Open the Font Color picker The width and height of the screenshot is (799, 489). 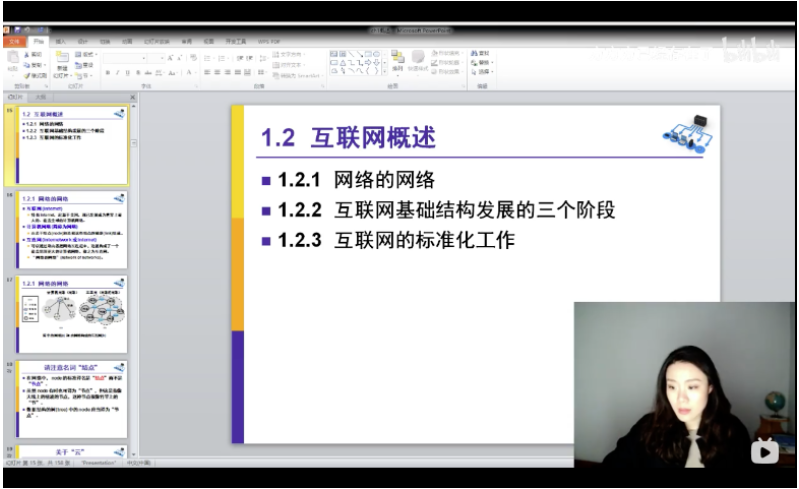[x=190, y=73]
